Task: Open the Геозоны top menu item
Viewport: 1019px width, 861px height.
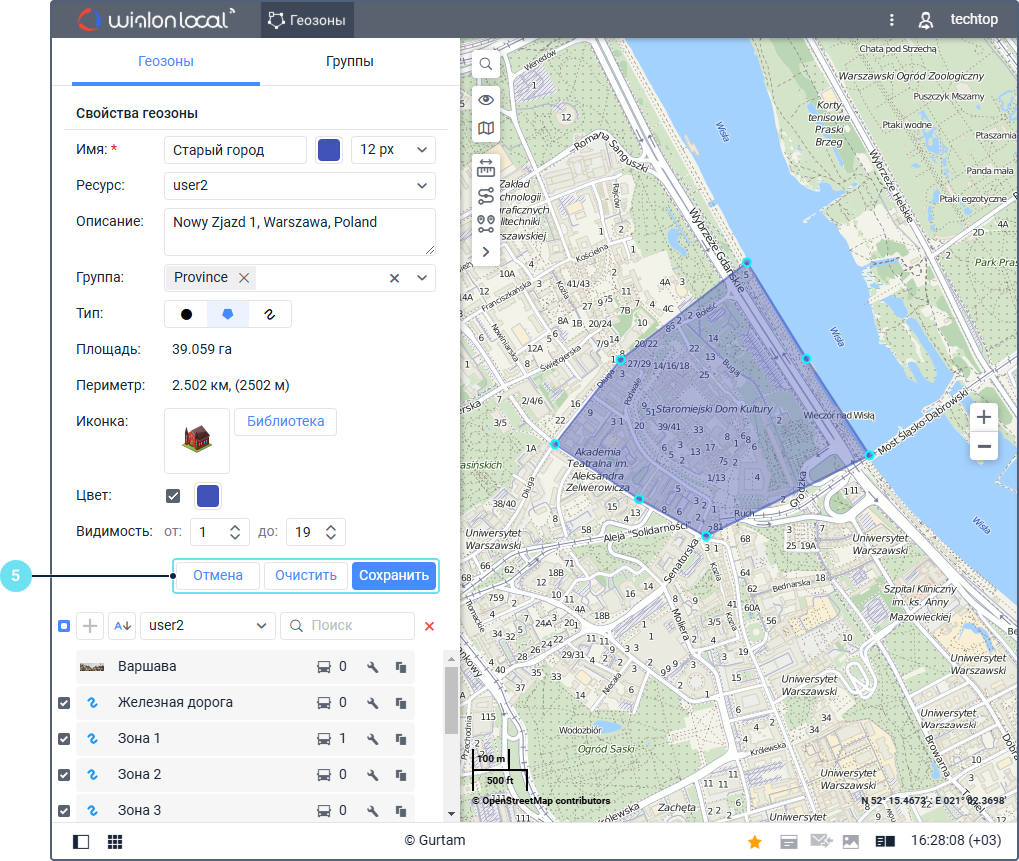Action: click(x=307, y=20)
